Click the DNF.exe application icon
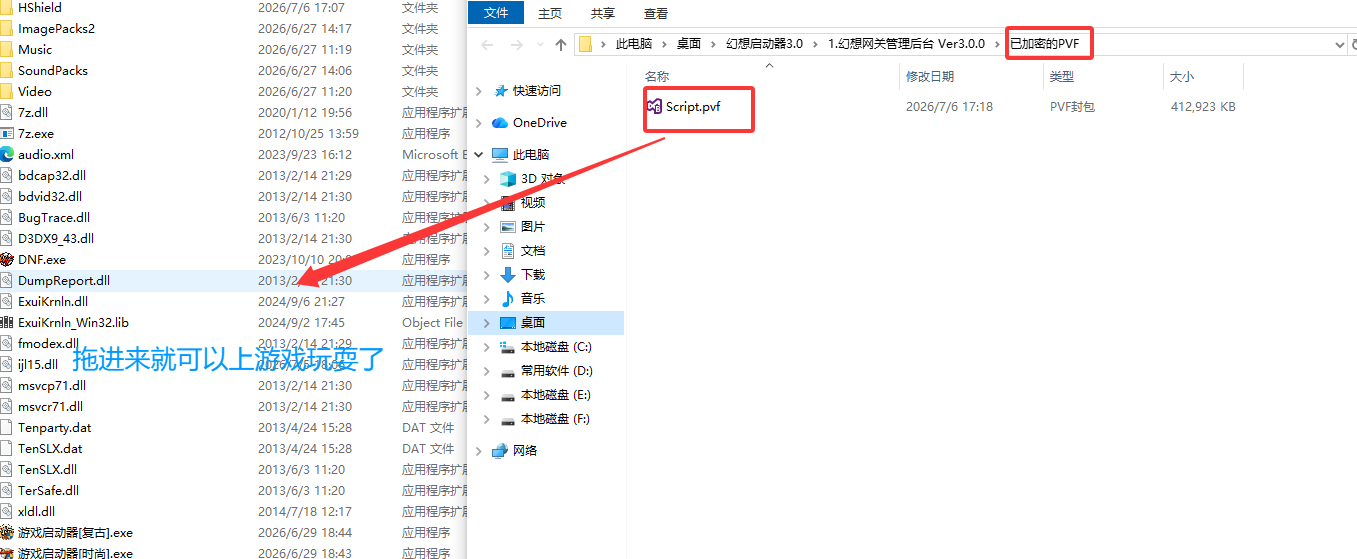 point(7,259)
